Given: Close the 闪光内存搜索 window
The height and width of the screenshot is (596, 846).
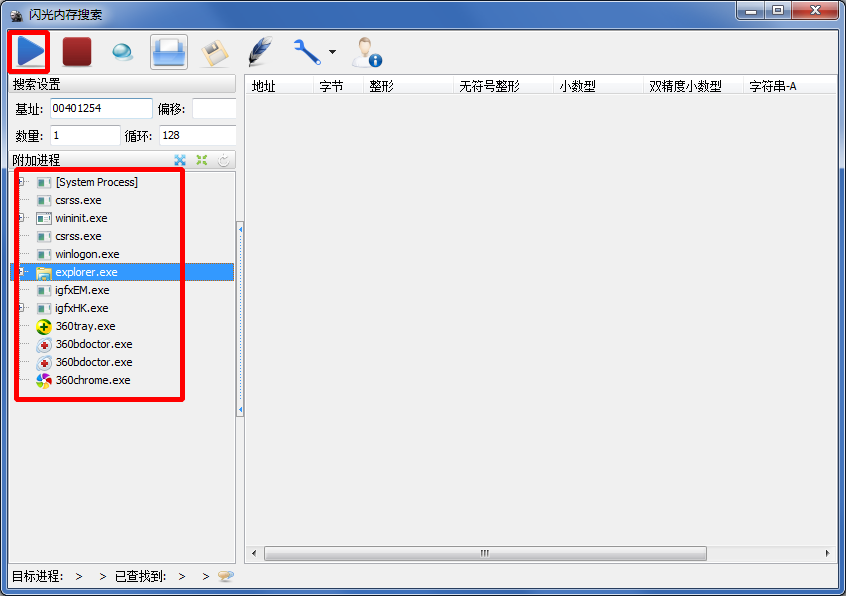Looking at the screenshot, I should 815,11.
